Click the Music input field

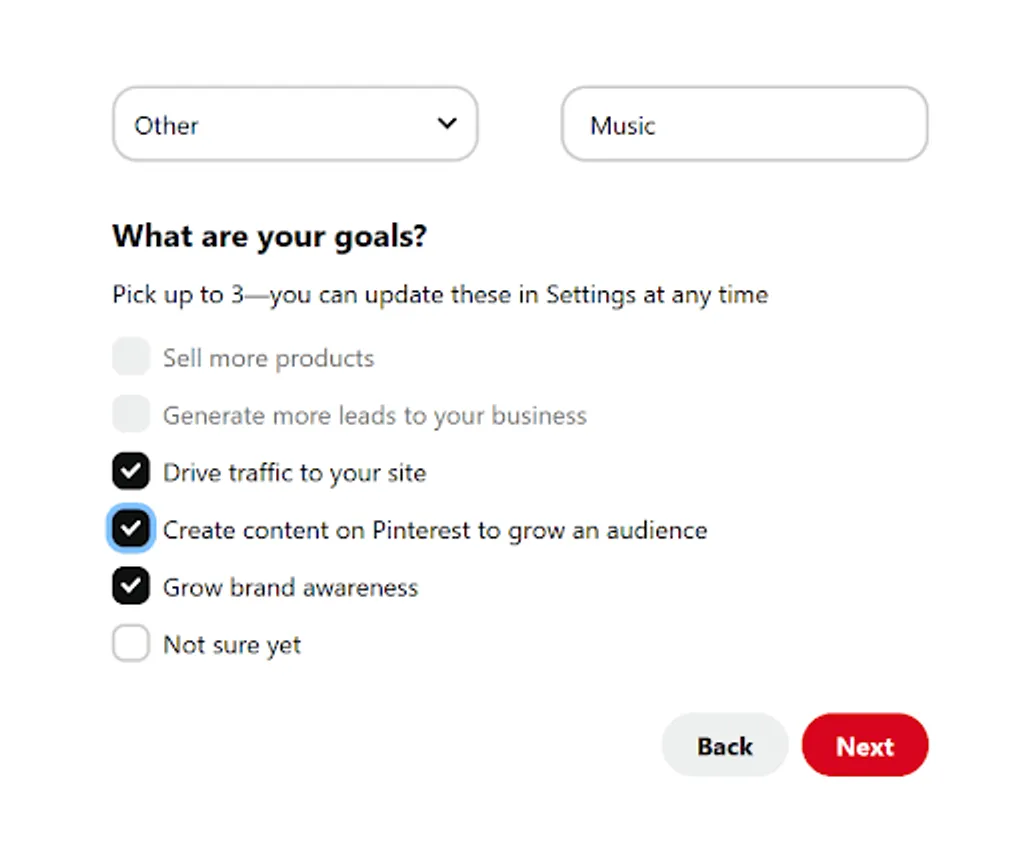(744, 124)
